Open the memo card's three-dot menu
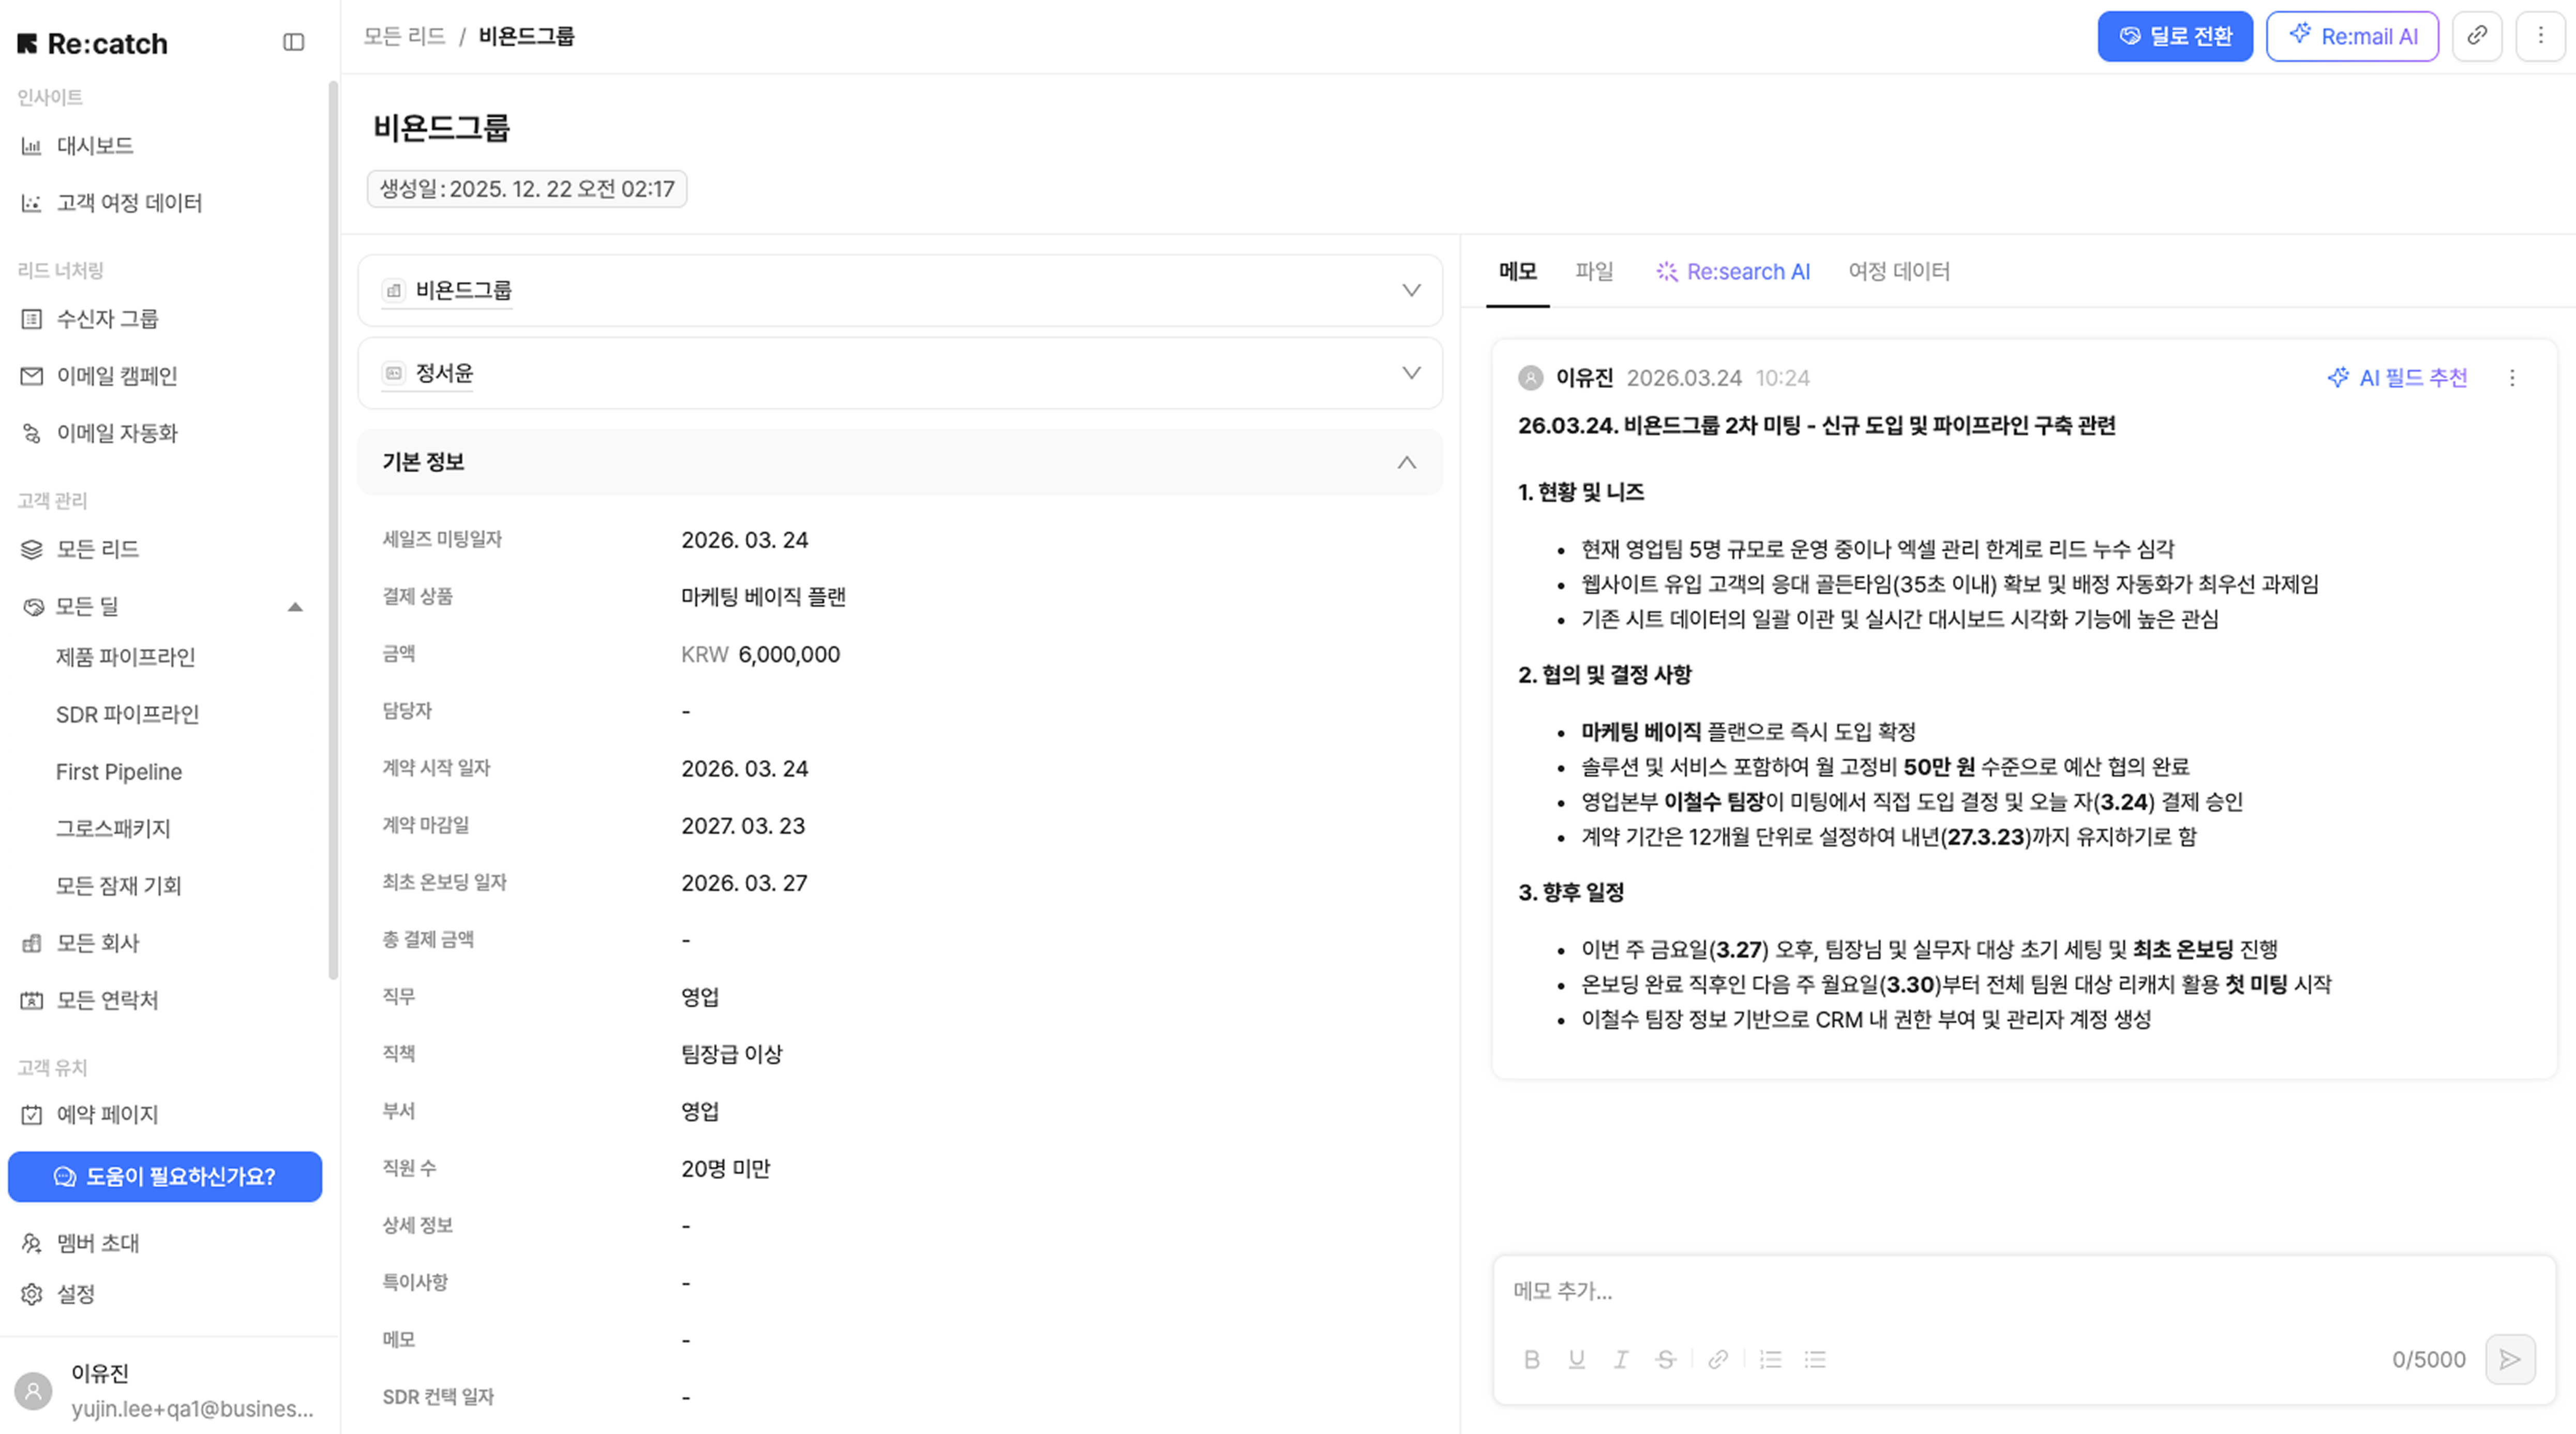 point(2512,378)
